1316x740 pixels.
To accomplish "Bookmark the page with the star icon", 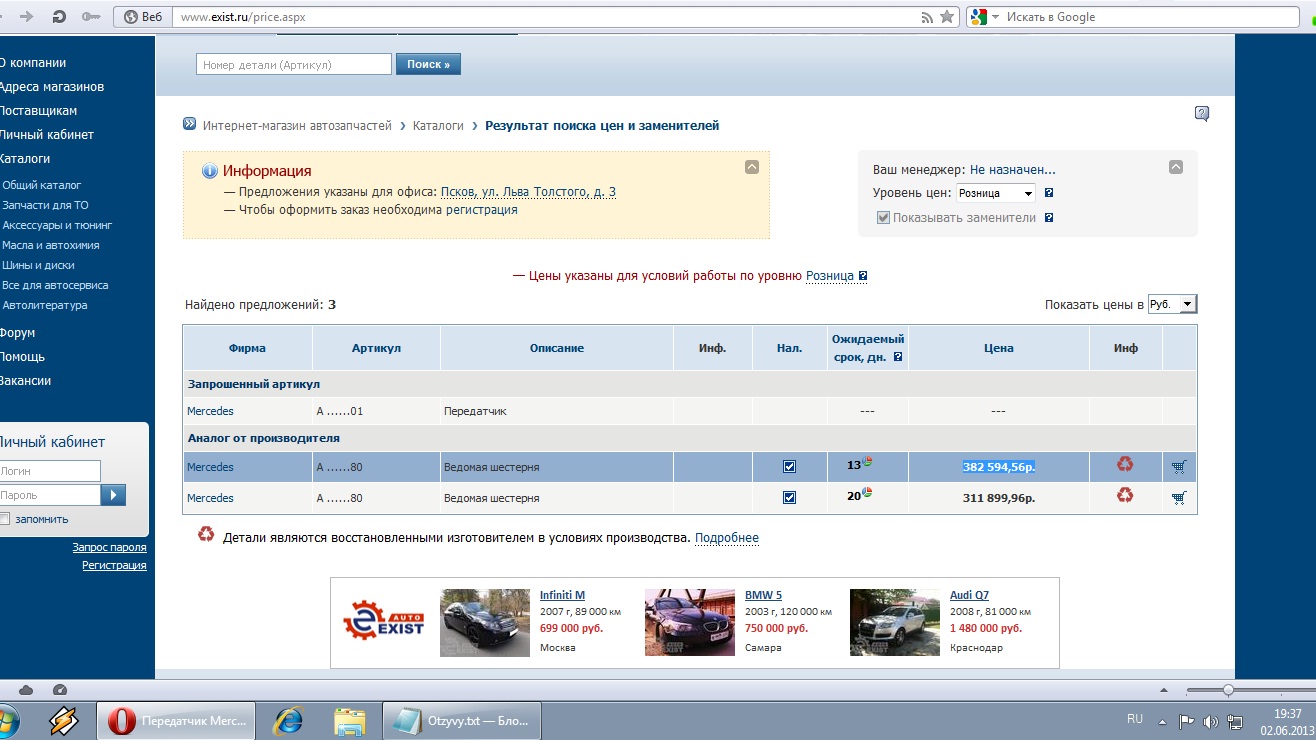I will pyautogui.click(x=946, y=17).
